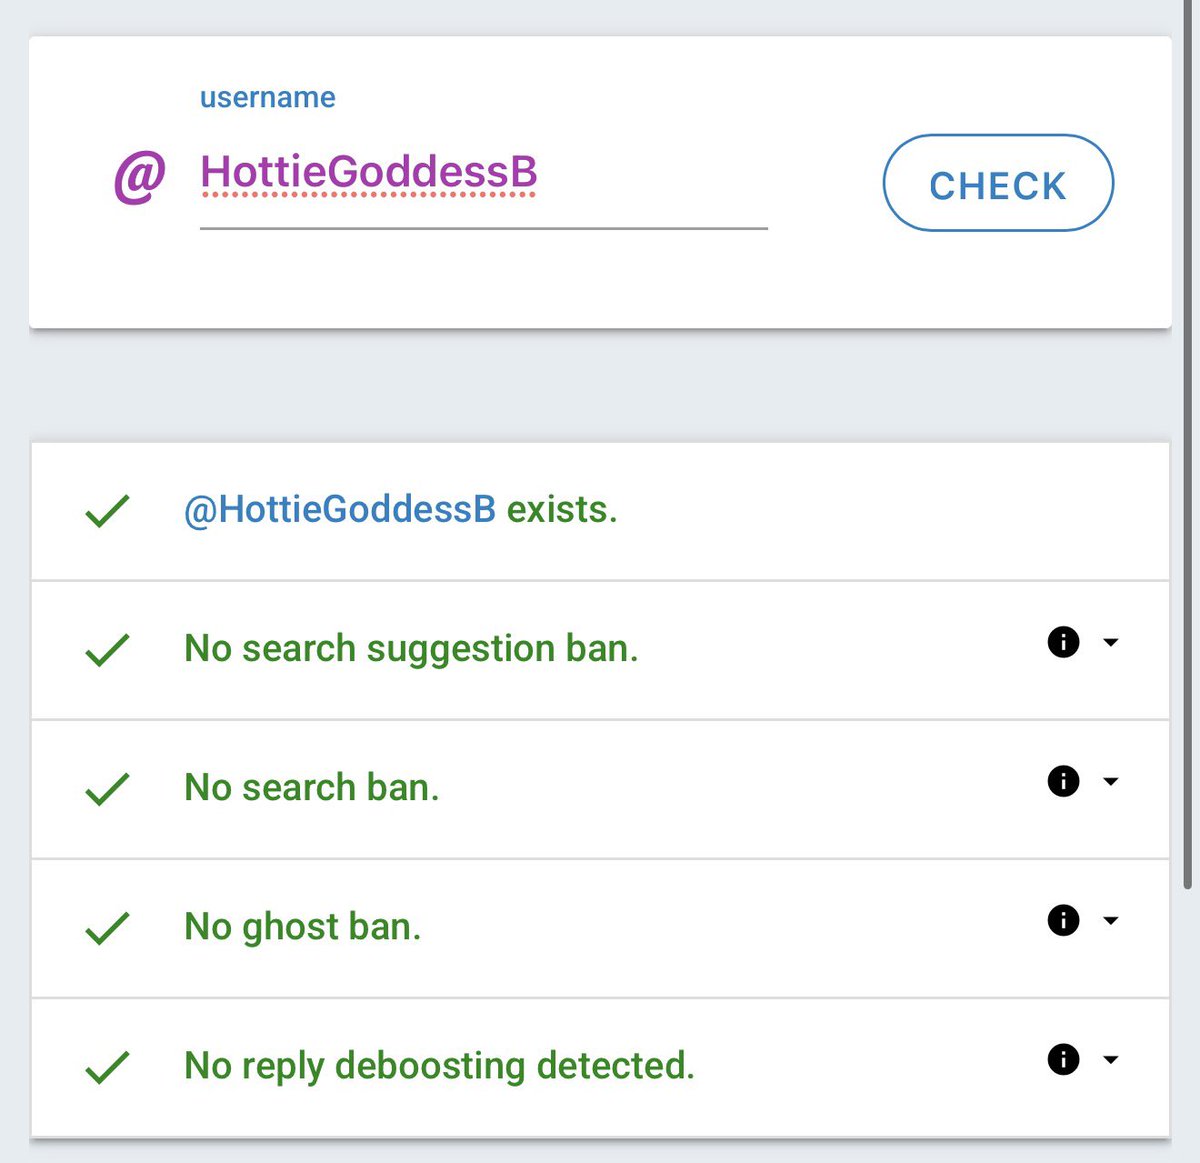
Task: Select the No ghost ban result row
Action: tap(600, 928)
